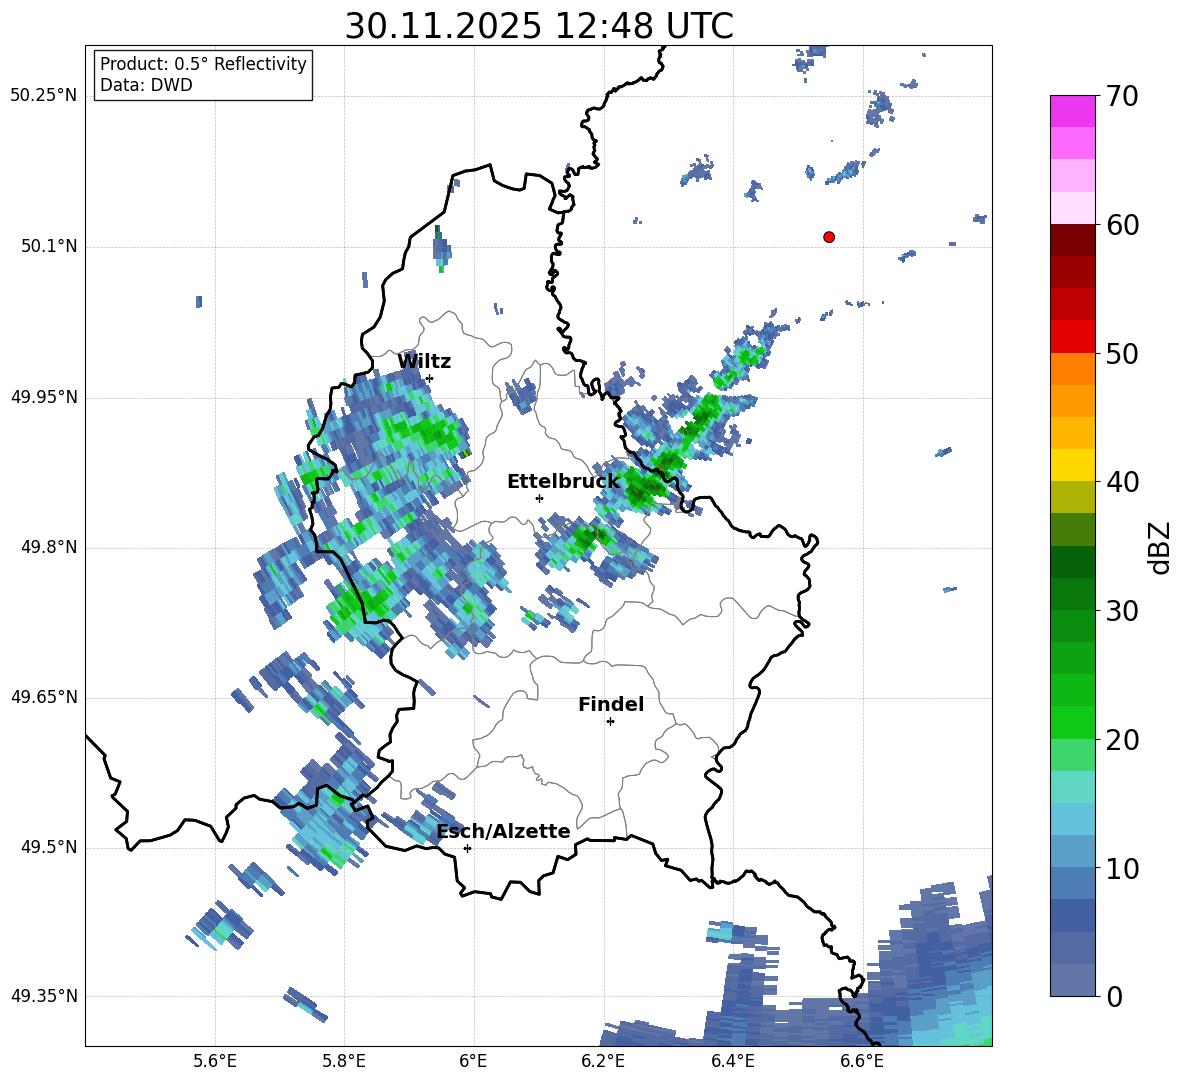Click the Product: 0.5° Reflectivity text
This screenshot has width=1184, height=1081.
pos(203,63)
